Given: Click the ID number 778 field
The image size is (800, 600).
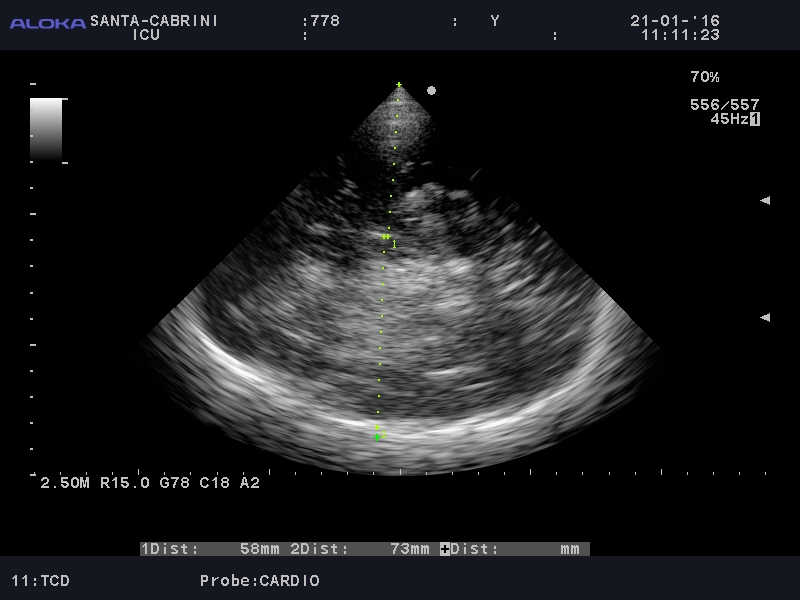Looking at the screenshot, I should point(324,20).
